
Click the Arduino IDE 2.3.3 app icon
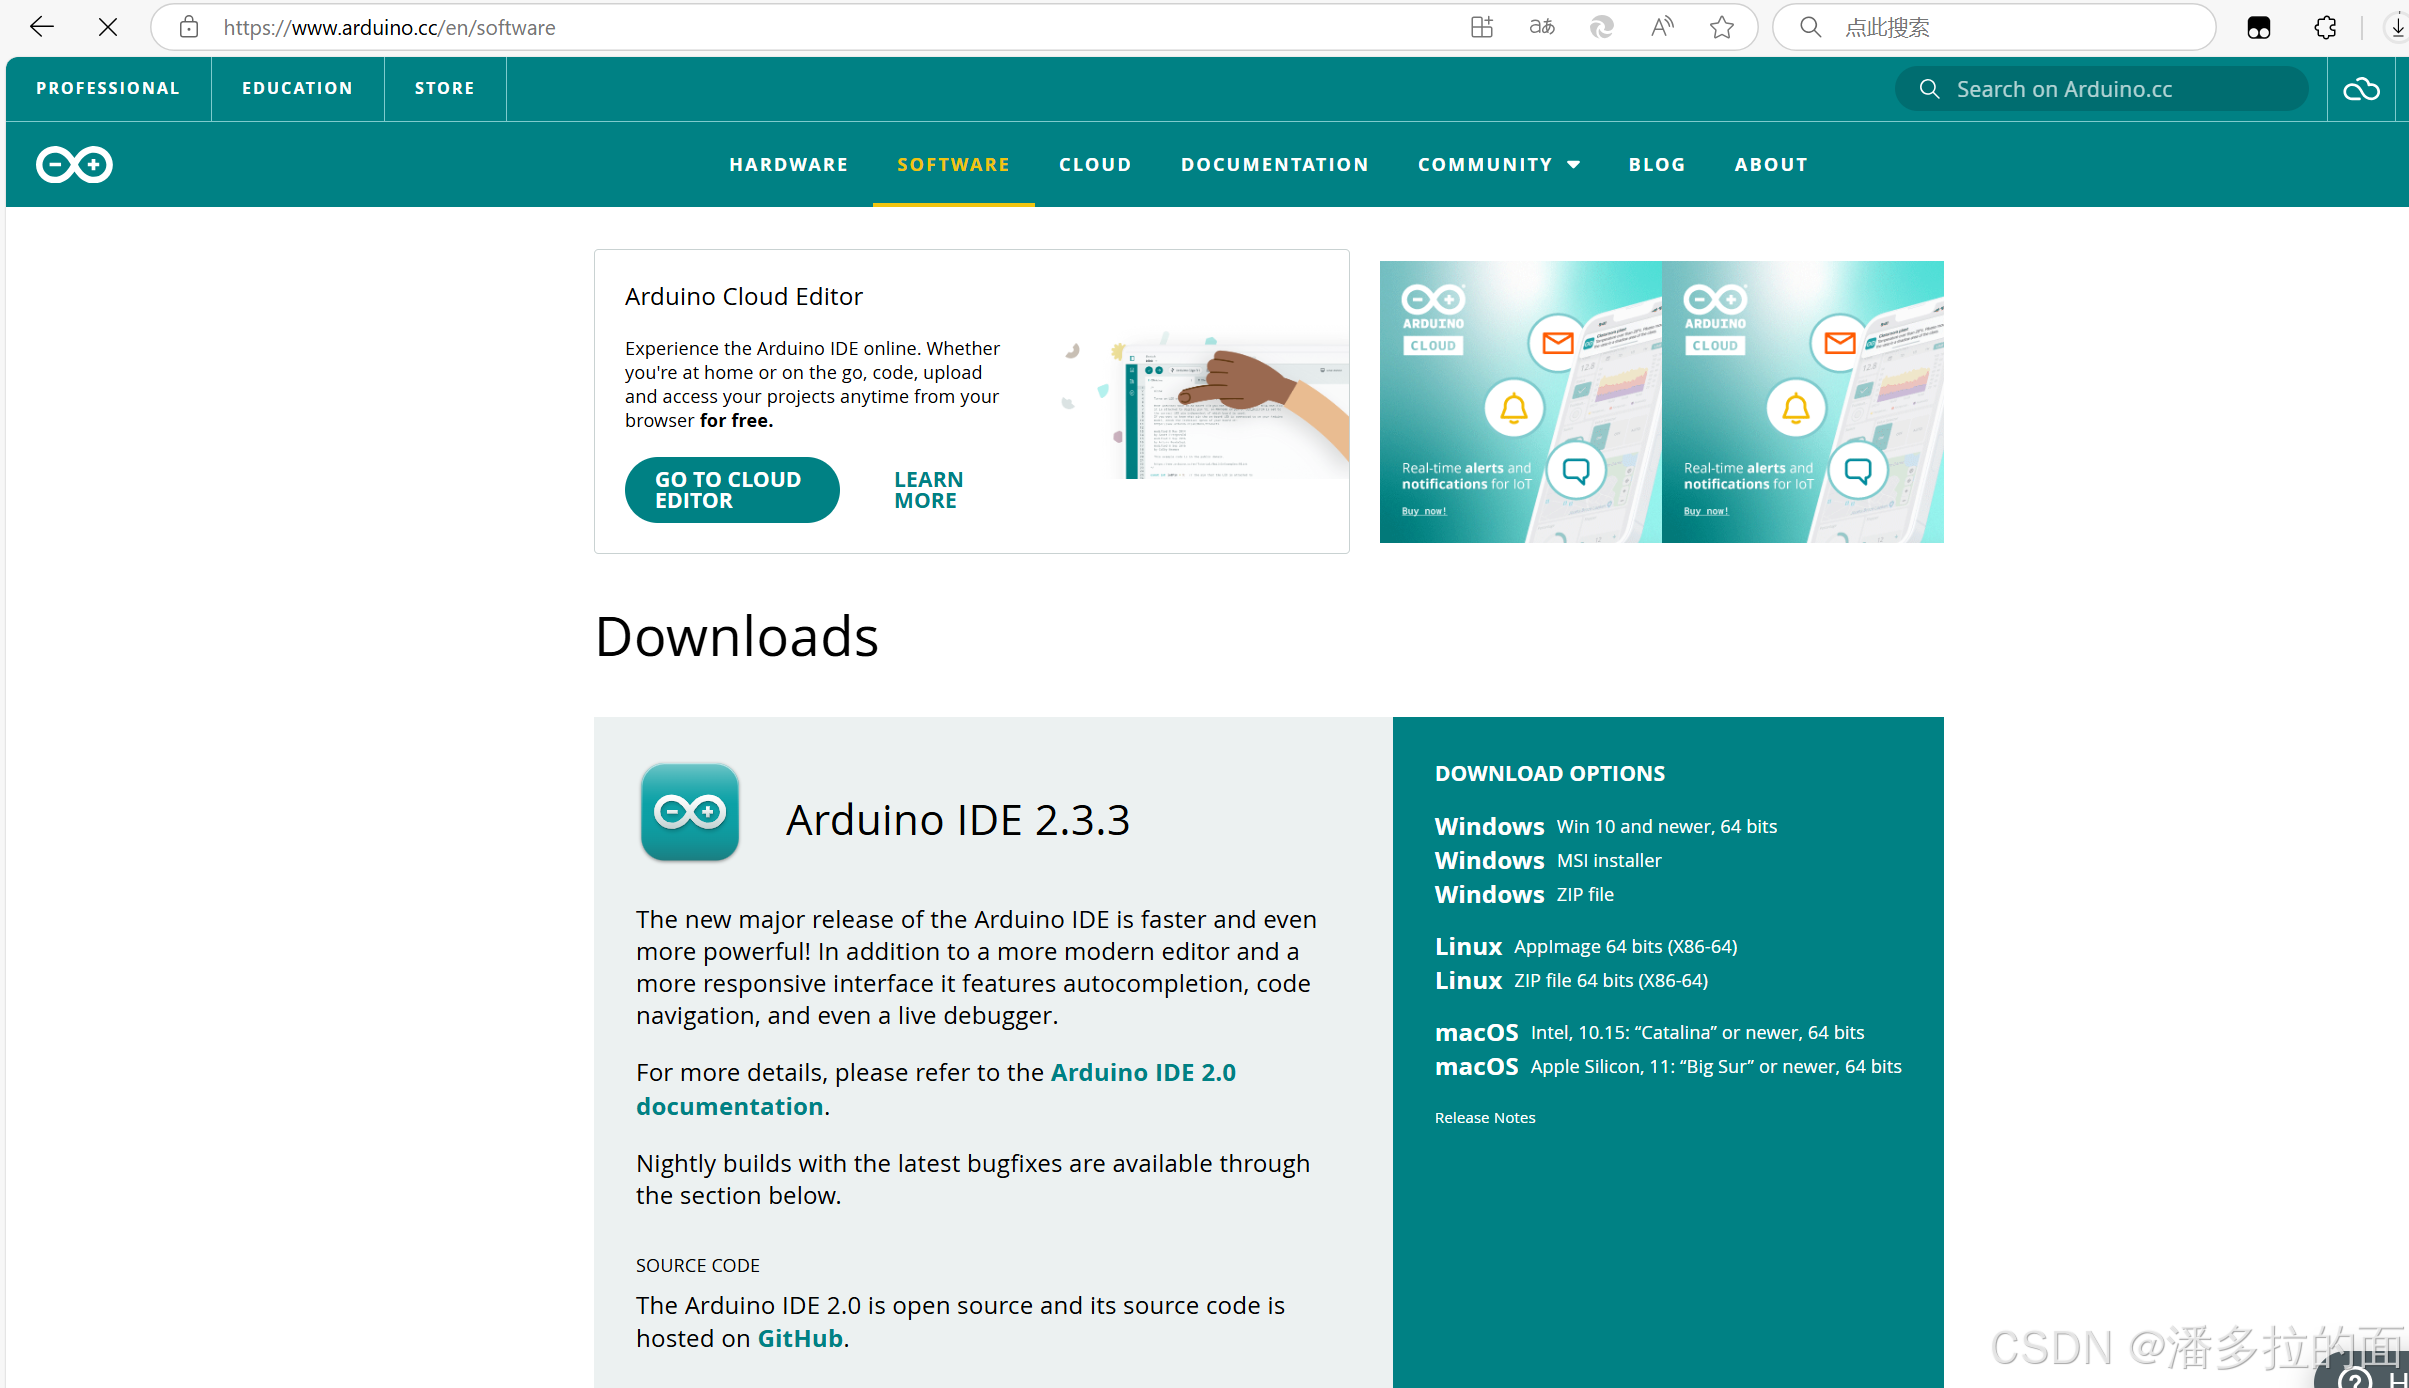click(x=689, y=812)
